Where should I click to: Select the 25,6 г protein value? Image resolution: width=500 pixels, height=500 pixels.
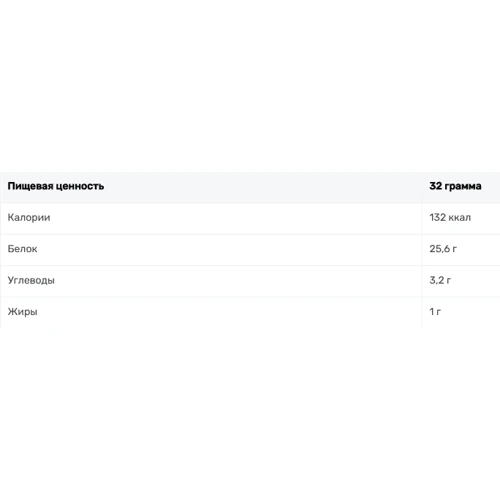[443, 249]
